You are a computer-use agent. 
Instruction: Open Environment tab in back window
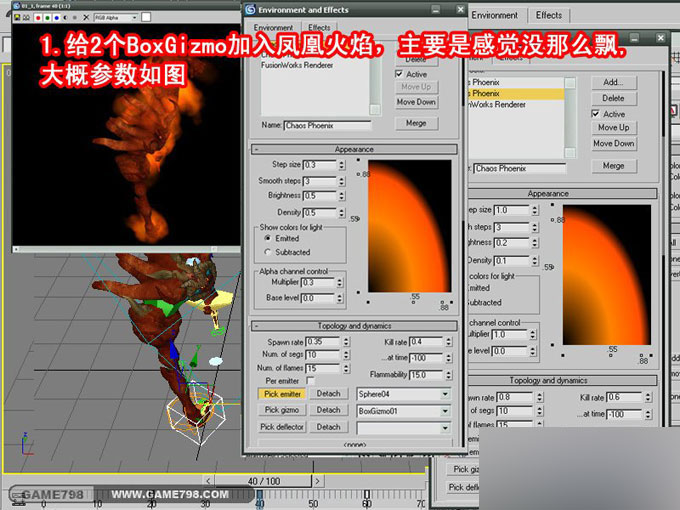(494, 15)
